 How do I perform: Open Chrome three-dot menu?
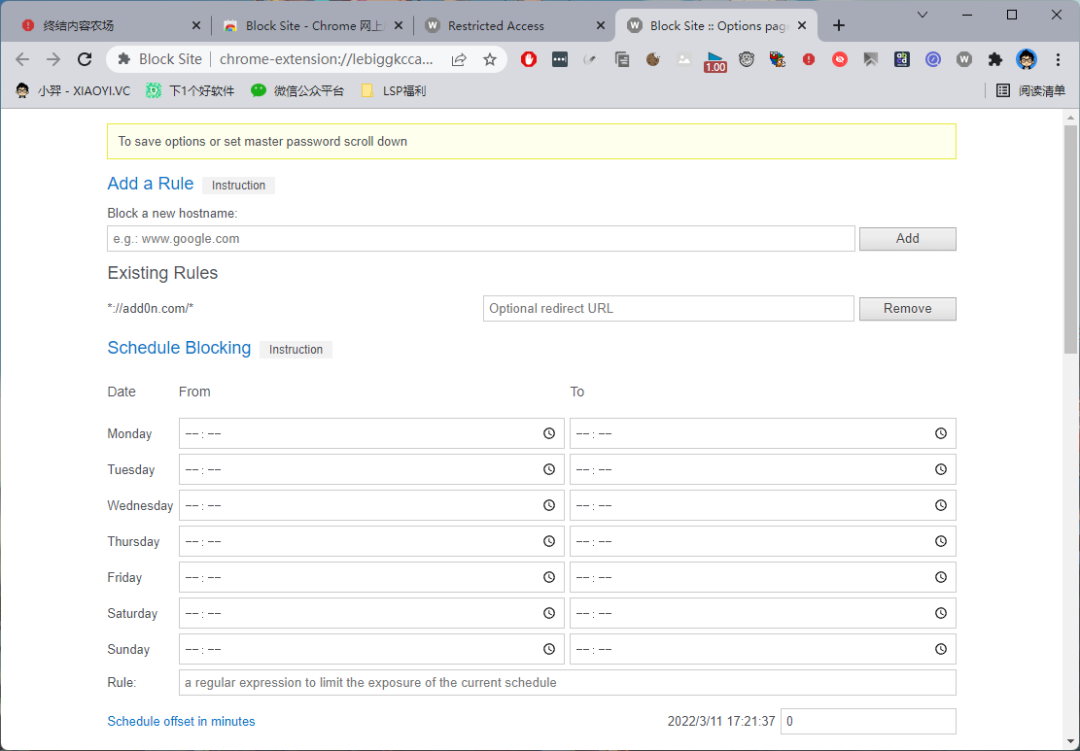(1058, 60)
